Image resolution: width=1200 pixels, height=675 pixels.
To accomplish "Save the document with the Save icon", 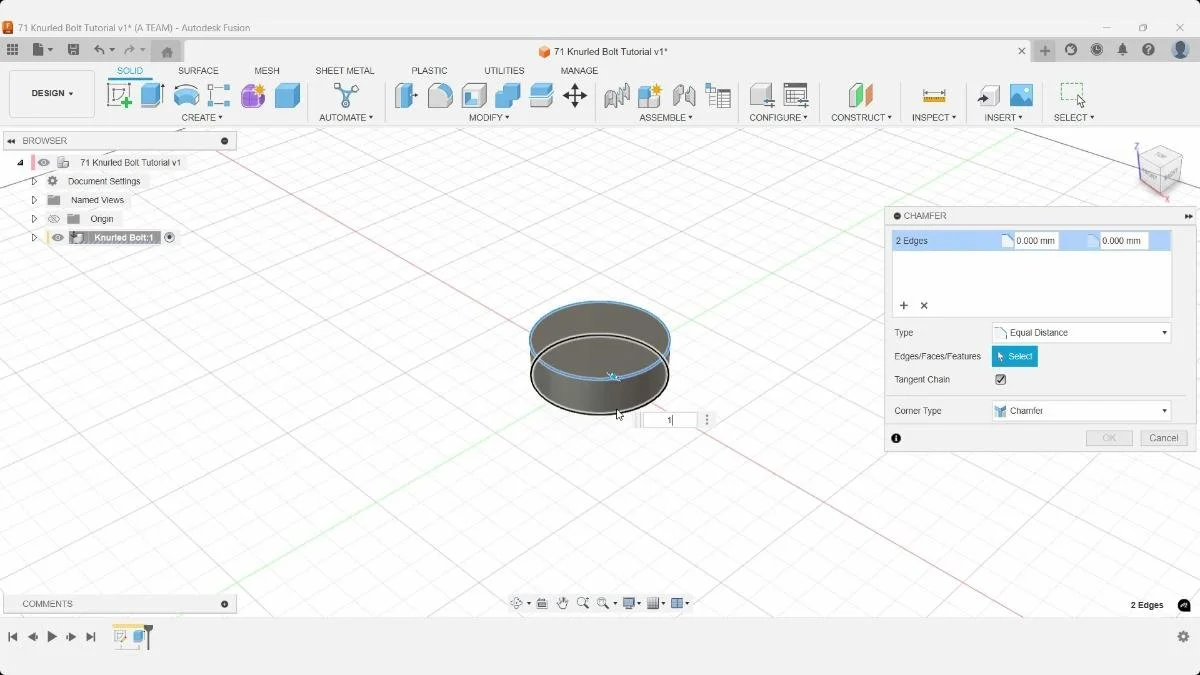I will tap(73, 50).
